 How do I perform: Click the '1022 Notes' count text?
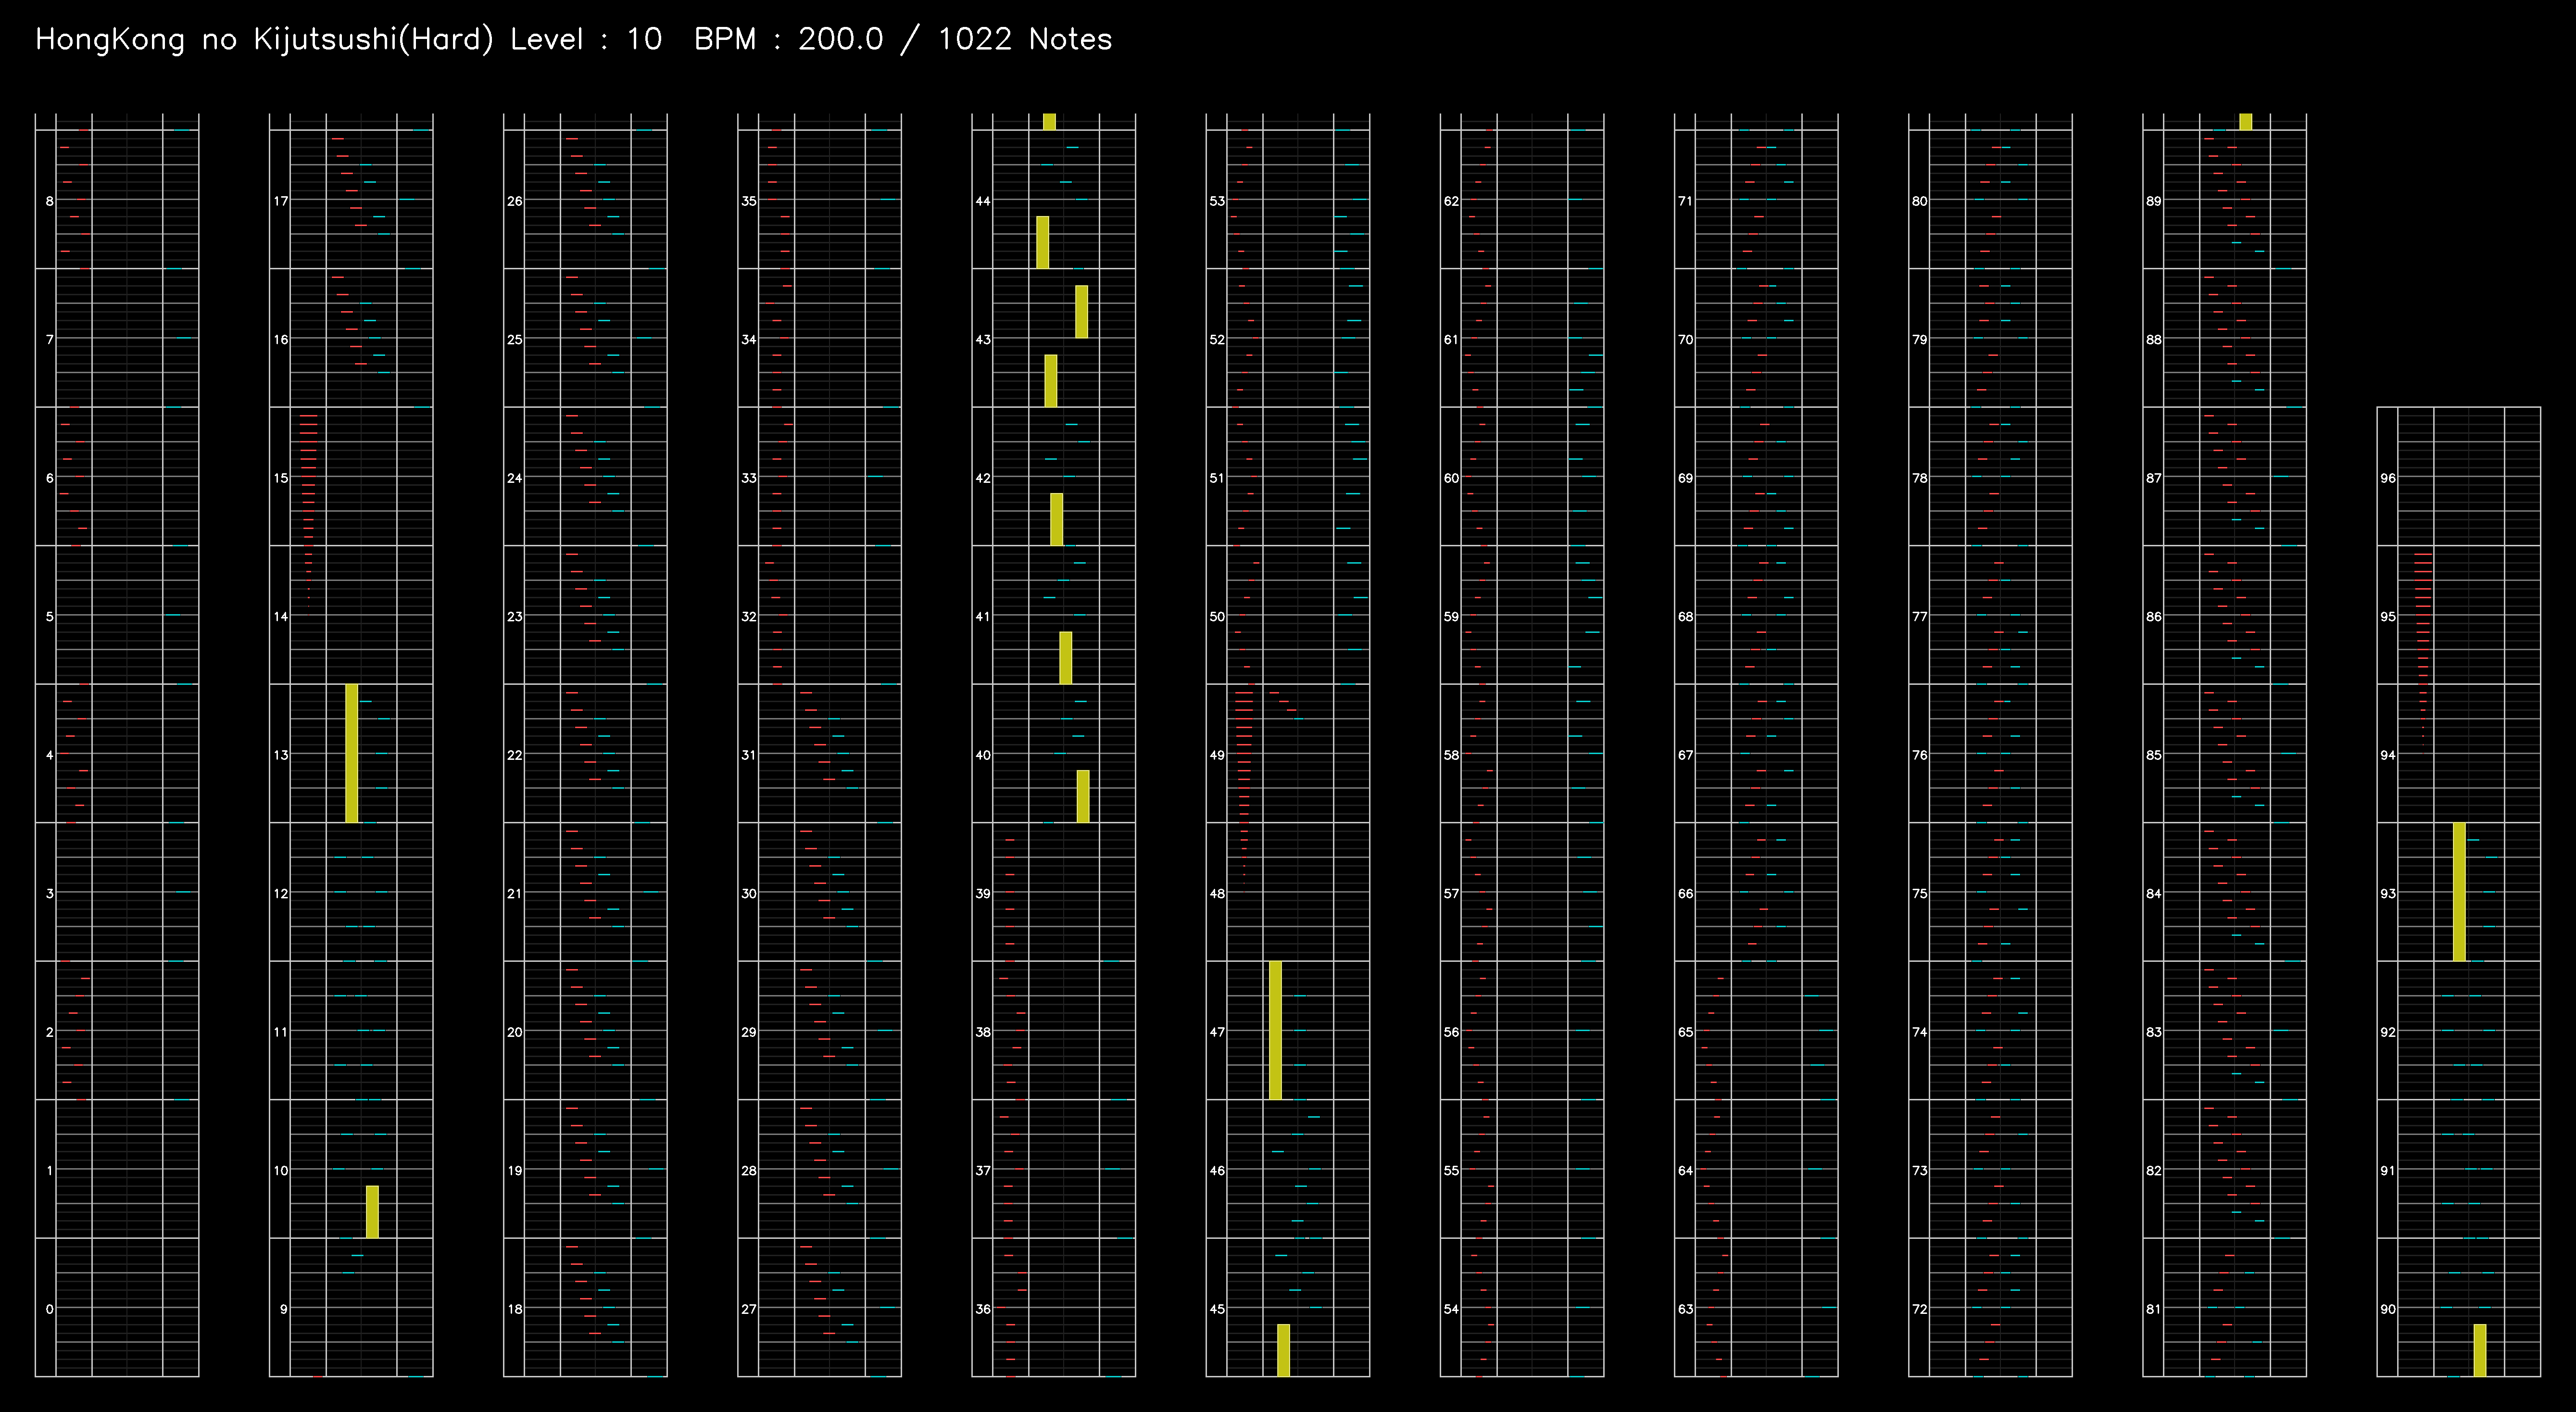click(x=1025, y=39)
